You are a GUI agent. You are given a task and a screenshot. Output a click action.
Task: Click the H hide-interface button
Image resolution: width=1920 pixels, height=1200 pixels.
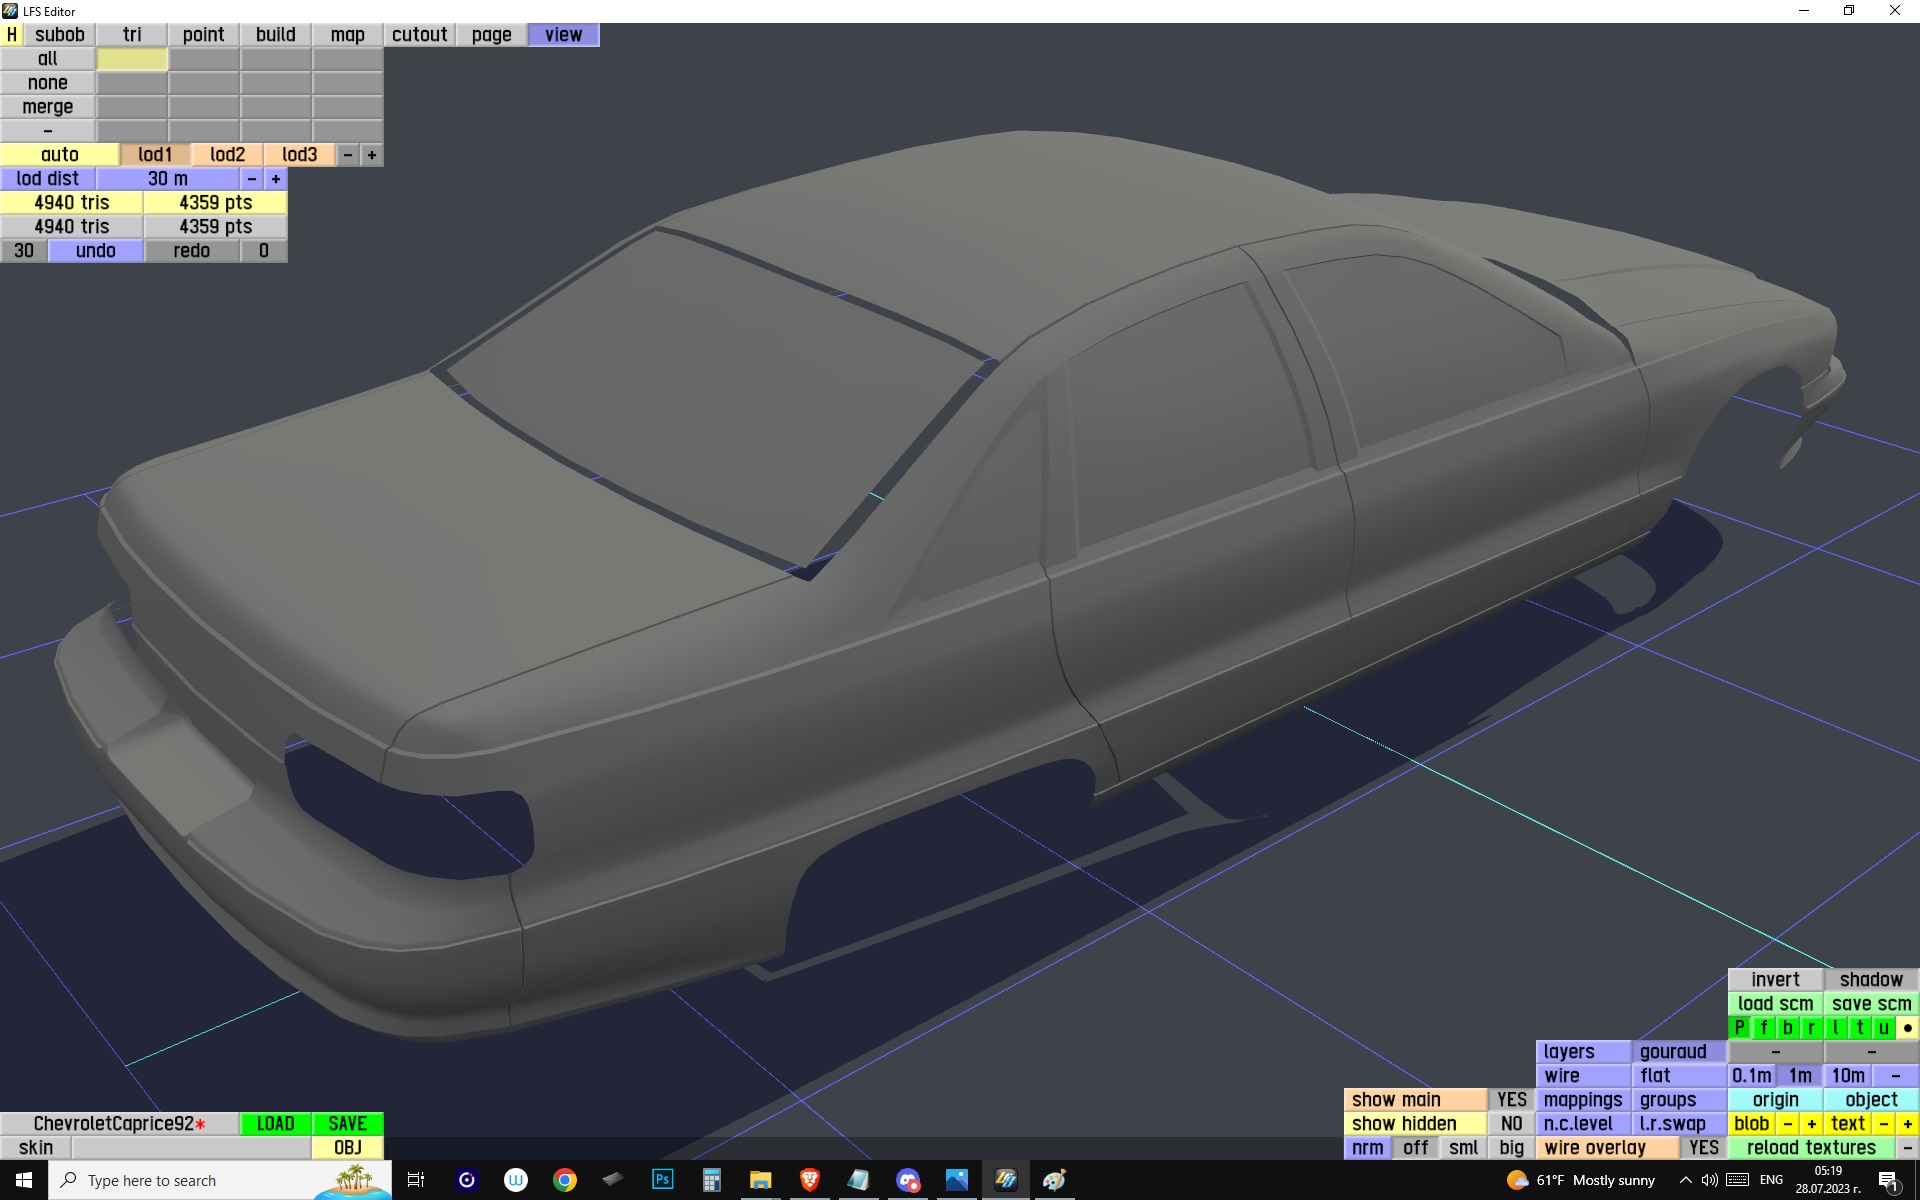11,35
